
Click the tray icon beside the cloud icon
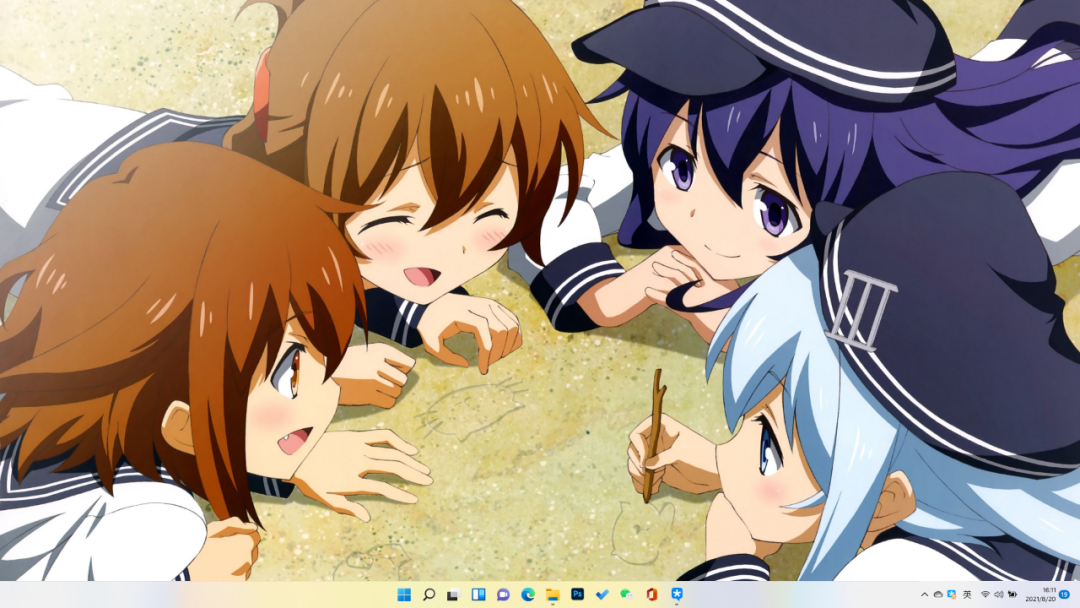click(952, 594)
